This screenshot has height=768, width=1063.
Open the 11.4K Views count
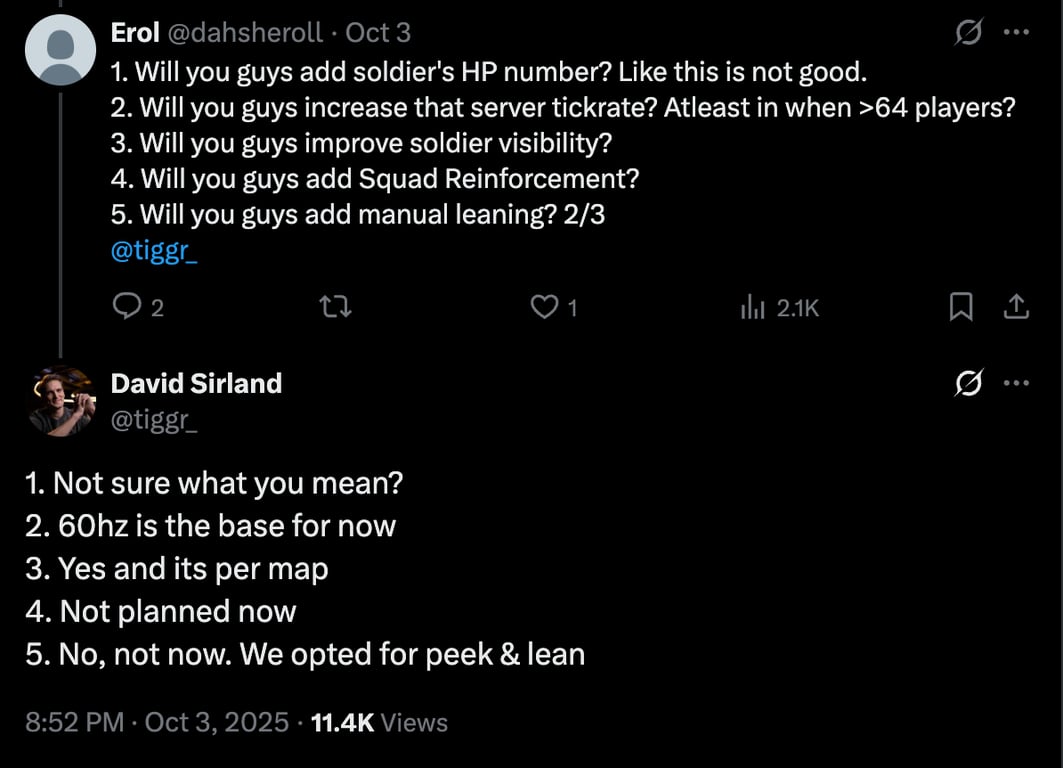tap(380, 722)
